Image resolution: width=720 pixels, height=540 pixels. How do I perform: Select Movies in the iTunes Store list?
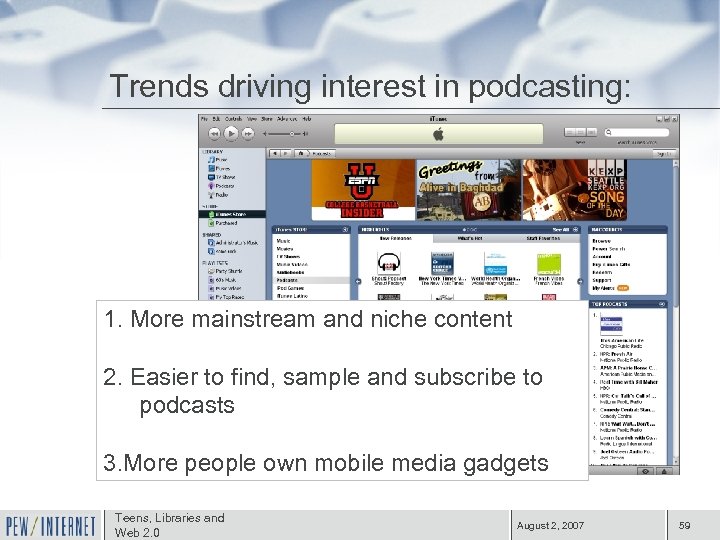[x=285, y=248]
